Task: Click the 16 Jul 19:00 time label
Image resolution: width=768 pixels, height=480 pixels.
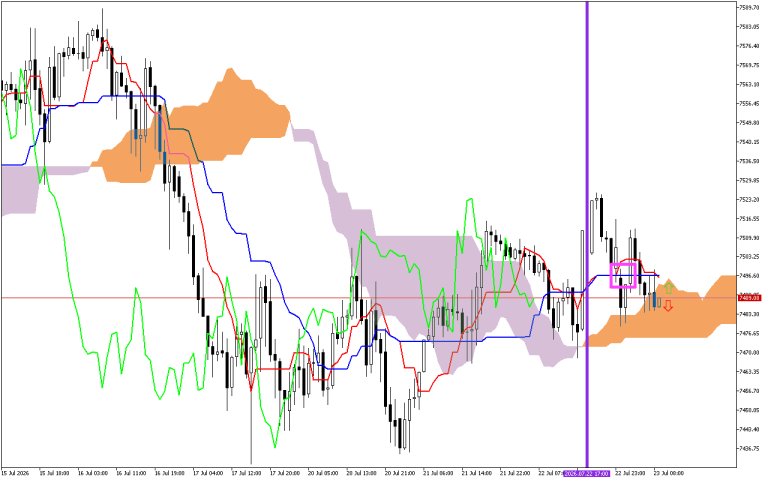Action: [169, 474]
